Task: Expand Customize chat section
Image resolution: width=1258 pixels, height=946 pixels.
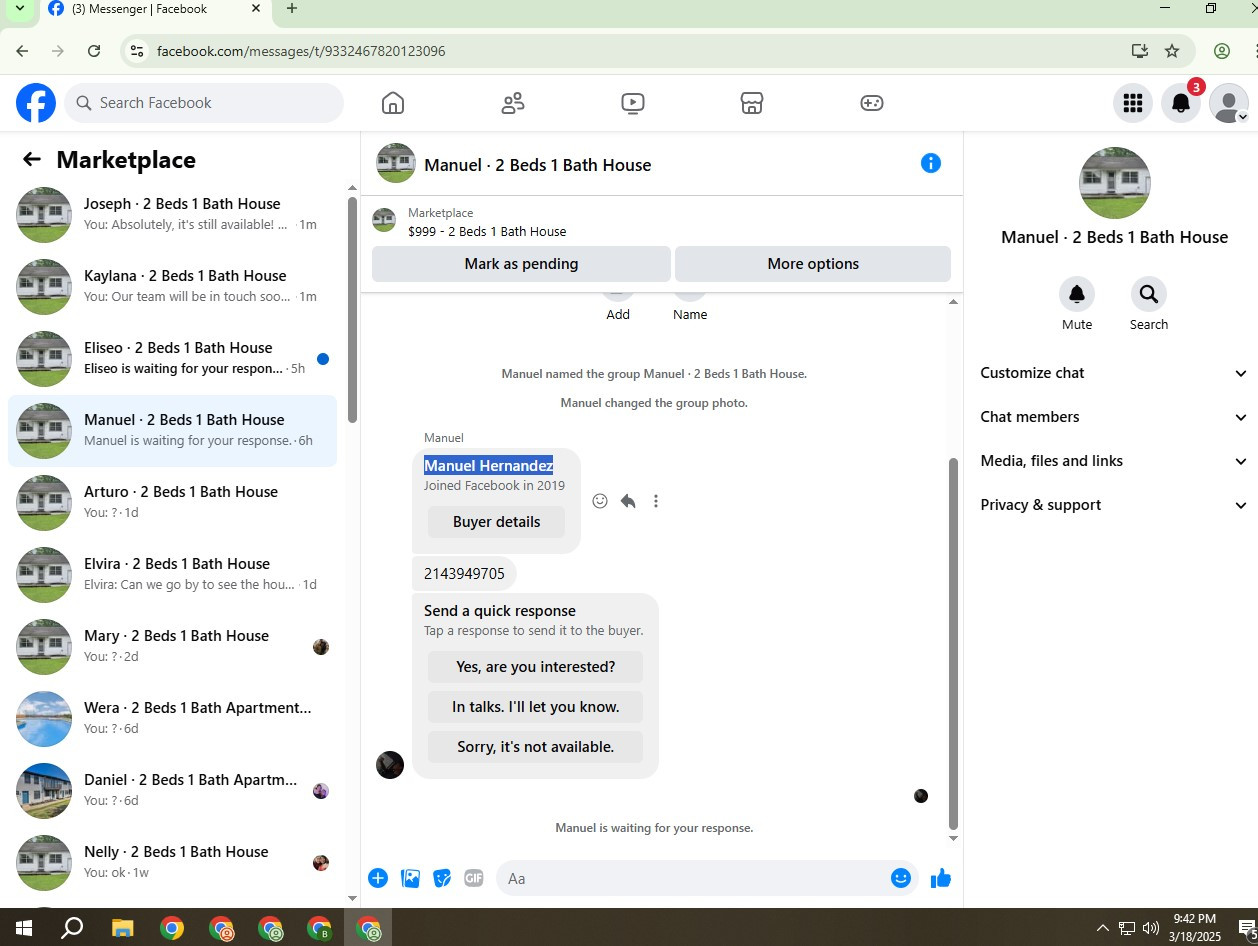Action: pos(1114,373)
